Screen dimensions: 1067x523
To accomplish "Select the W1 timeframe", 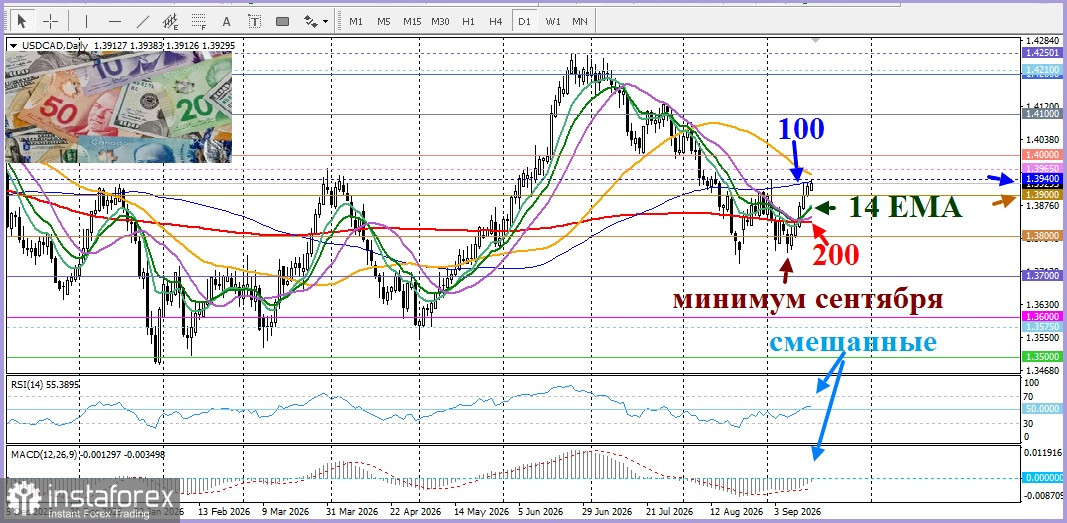I will click(x=553, y=21).
